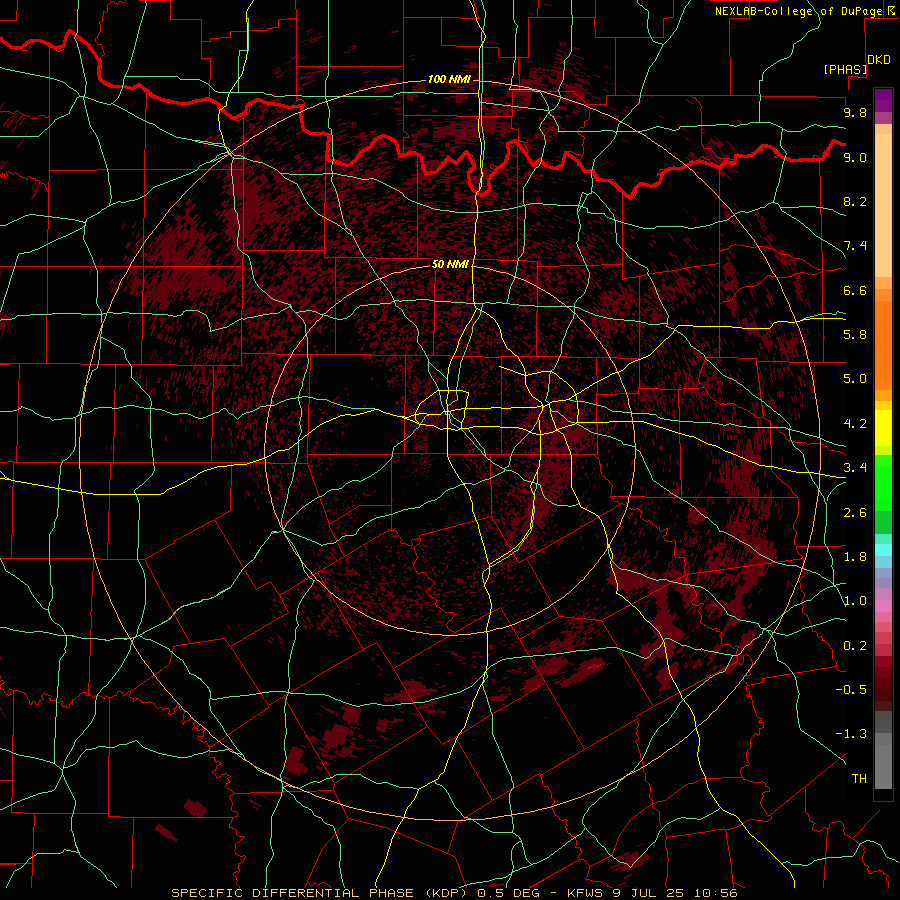Click the -0.5 scale value
900x900 pixels.
pos(851,690)
